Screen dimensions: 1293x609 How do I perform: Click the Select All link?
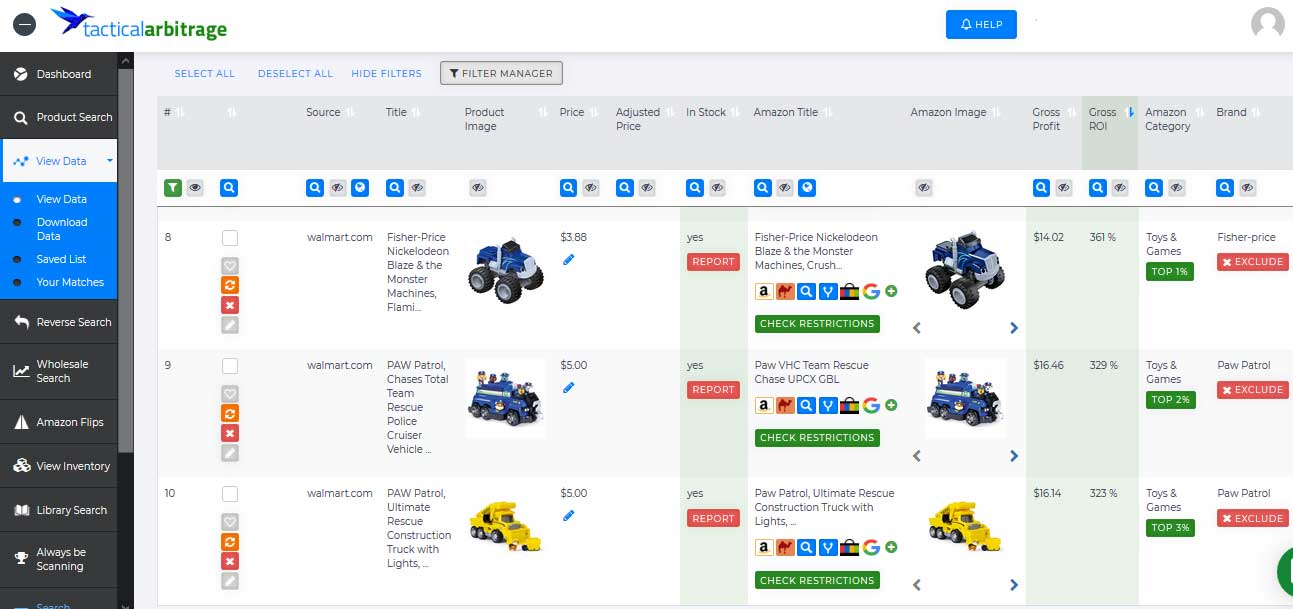tap(205, 73)
